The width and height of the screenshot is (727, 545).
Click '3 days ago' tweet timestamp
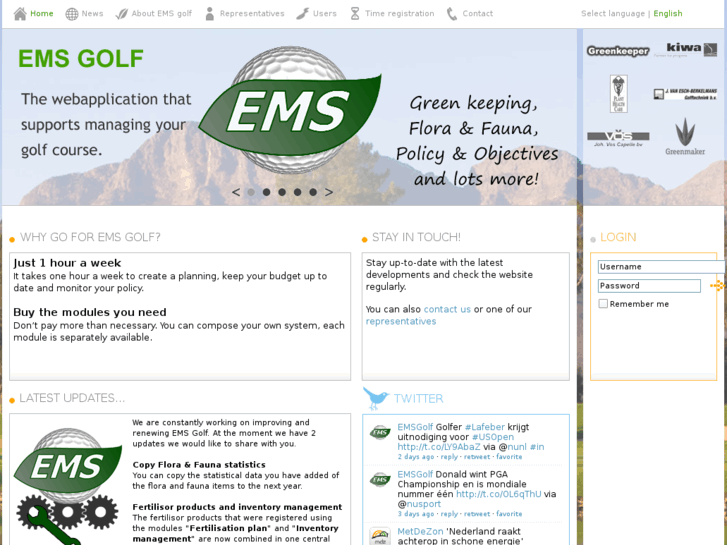pos(416,514)
